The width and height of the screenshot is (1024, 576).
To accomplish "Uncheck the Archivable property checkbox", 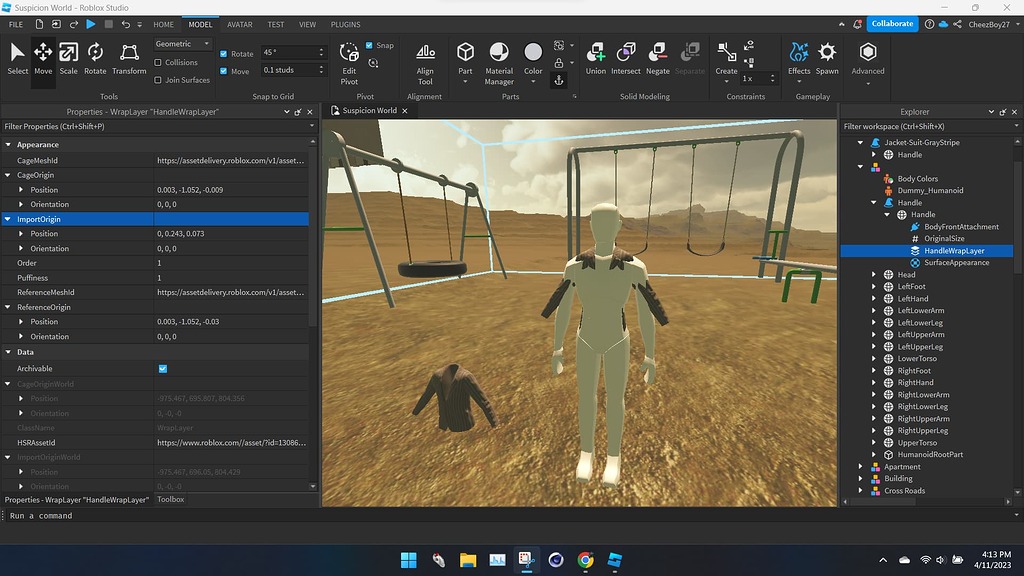I will coord(163,368).
